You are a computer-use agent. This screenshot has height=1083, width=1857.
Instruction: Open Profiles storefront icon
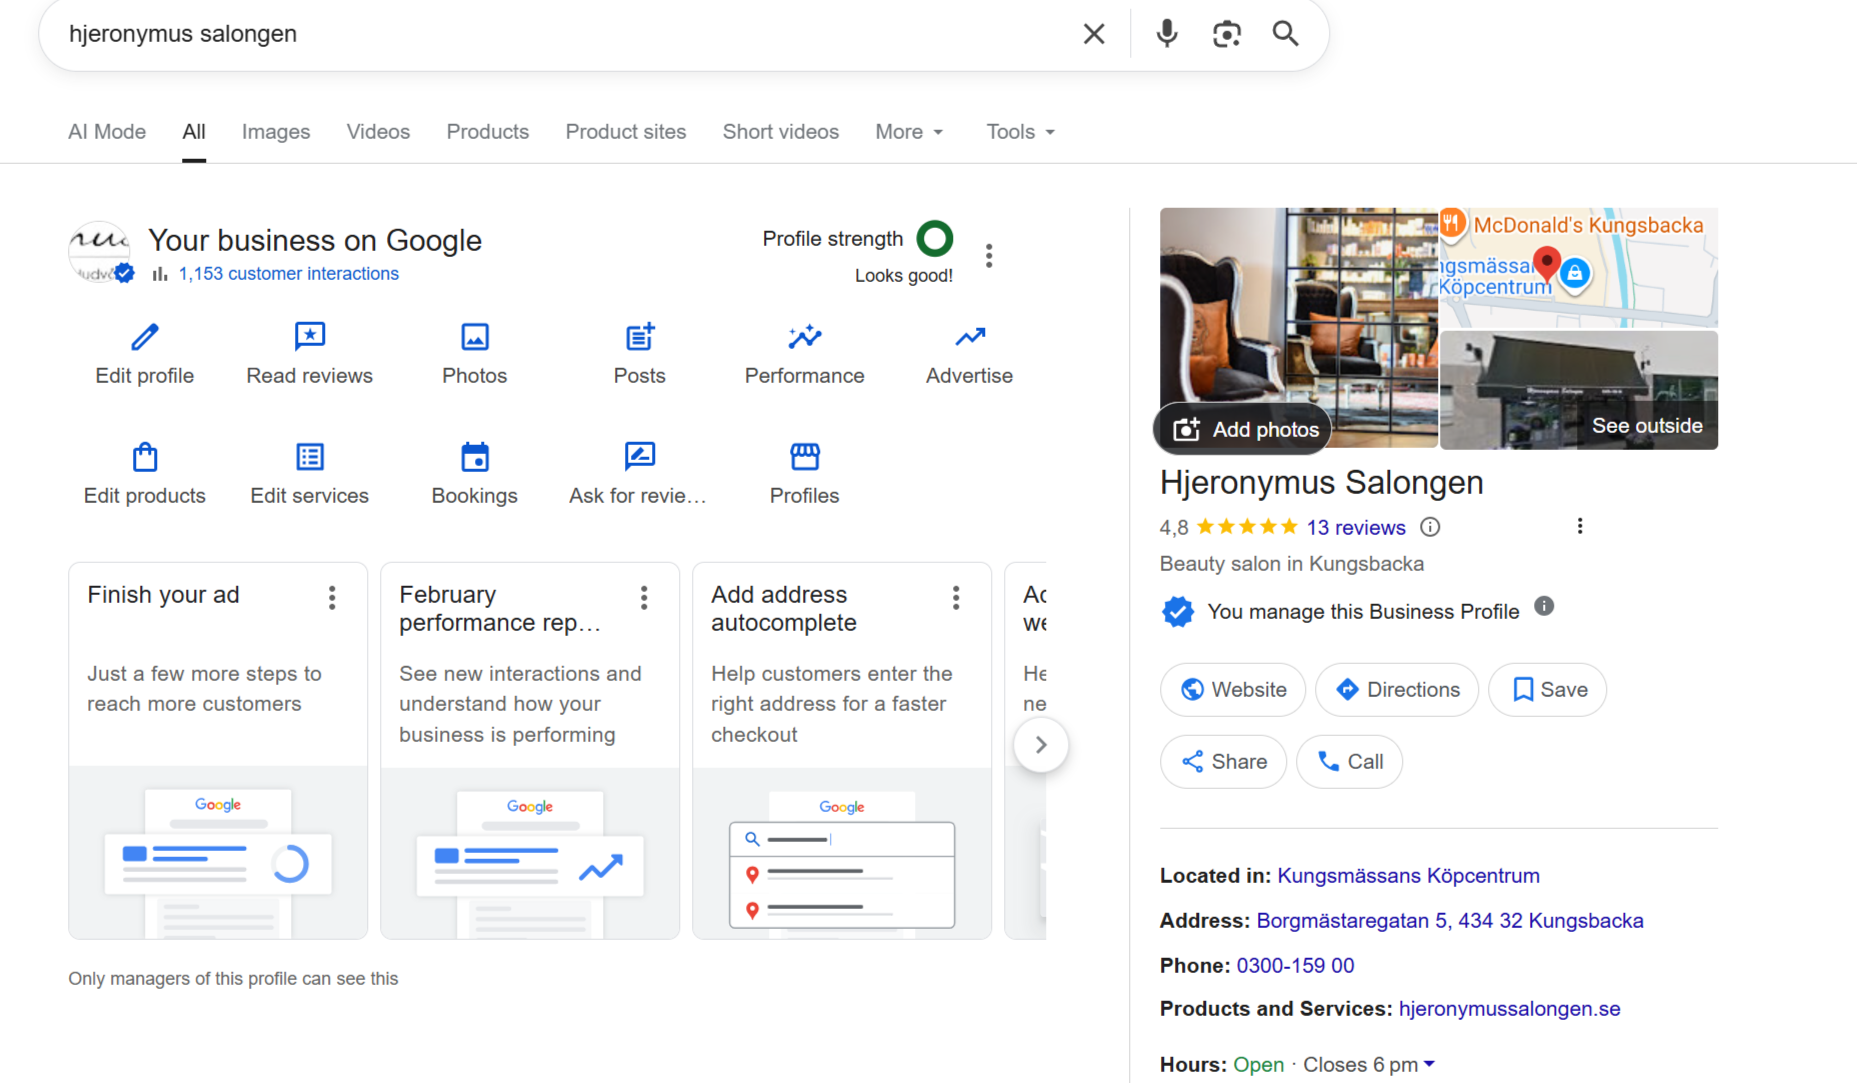(x=805, y=457)
